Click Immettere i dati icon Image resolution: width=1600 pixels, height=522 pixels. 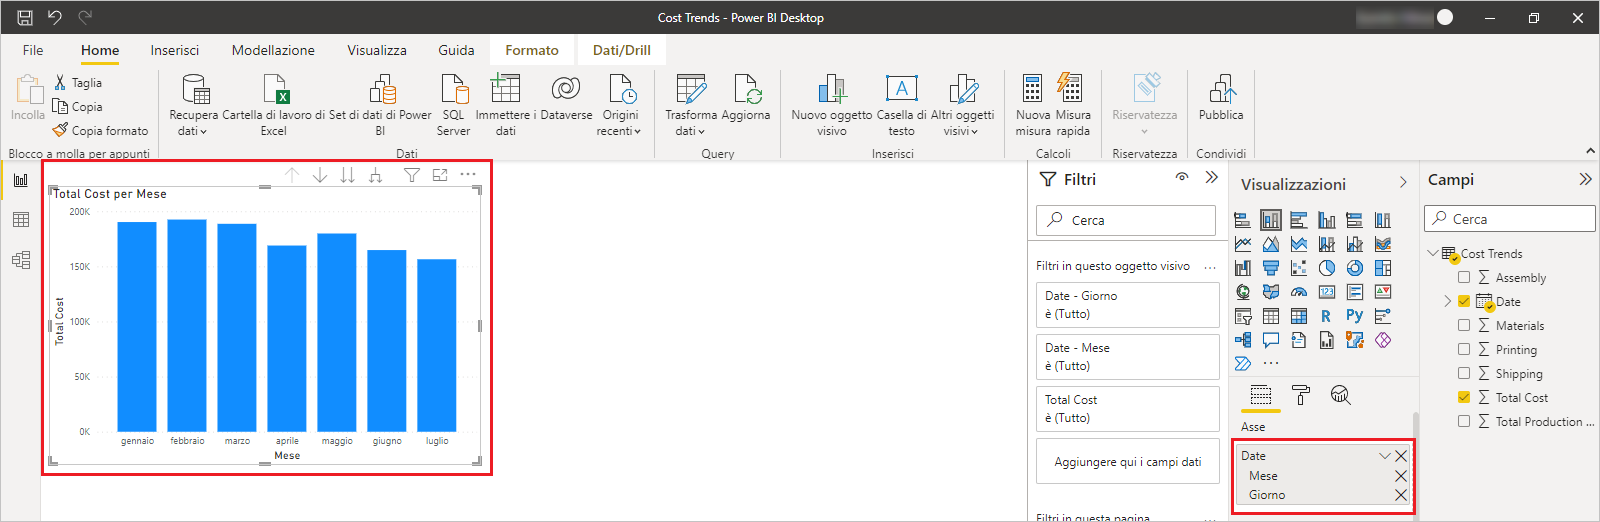coord(505,89)
